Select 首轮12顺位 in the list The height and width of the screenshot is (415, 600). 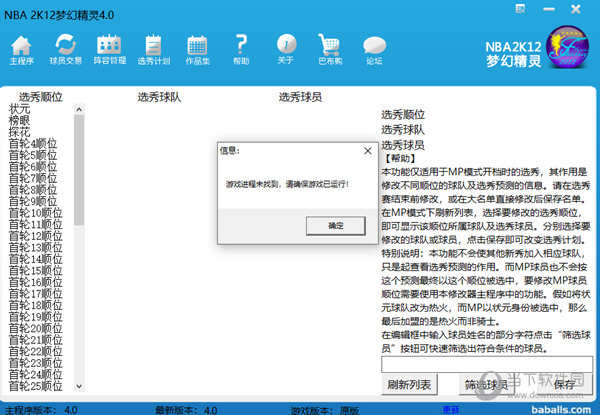pyautogui.click(x=36, y=236)
